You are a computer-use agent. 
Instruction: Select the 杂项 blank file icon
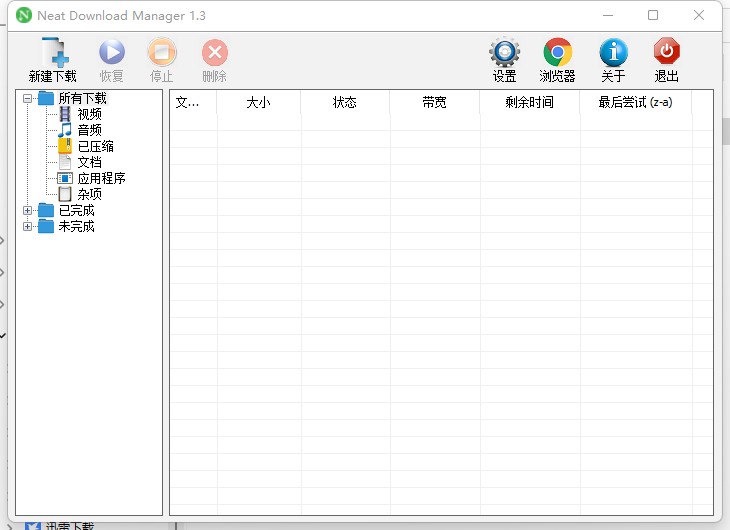(x=65, y=194)
